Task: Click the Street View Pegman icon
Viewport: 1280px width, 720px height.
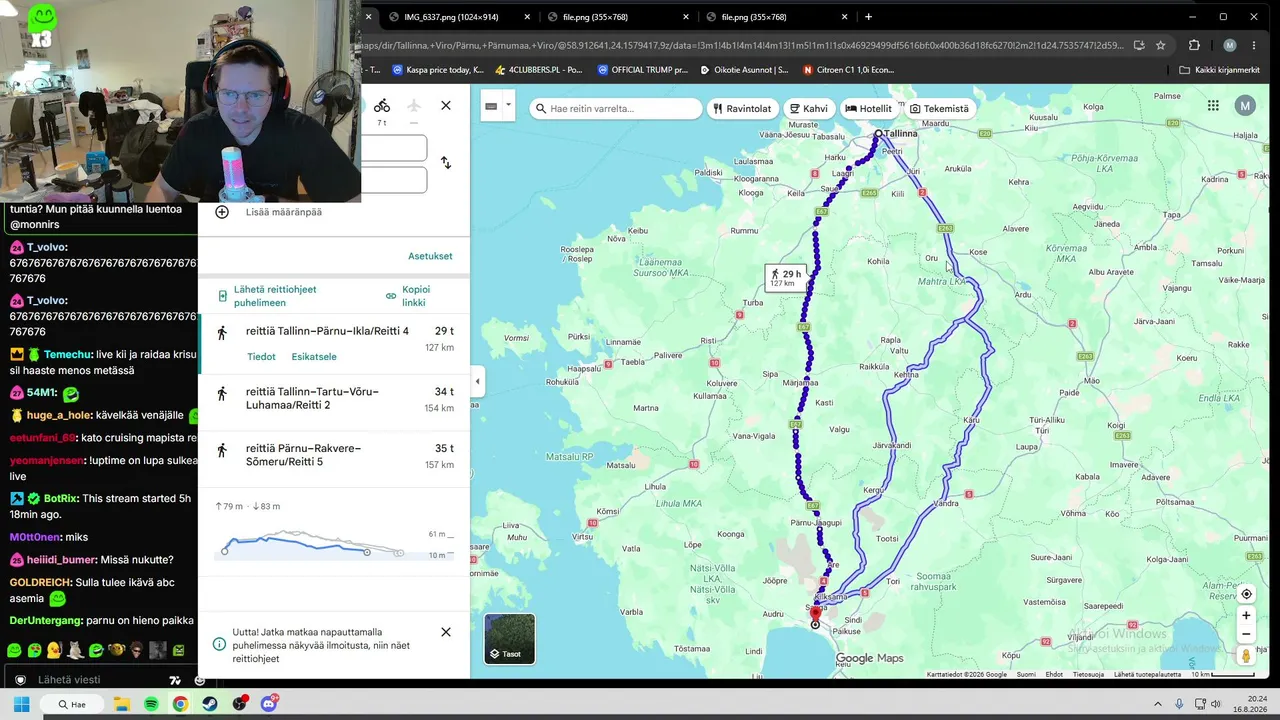Action: [x=1246, y=656]
